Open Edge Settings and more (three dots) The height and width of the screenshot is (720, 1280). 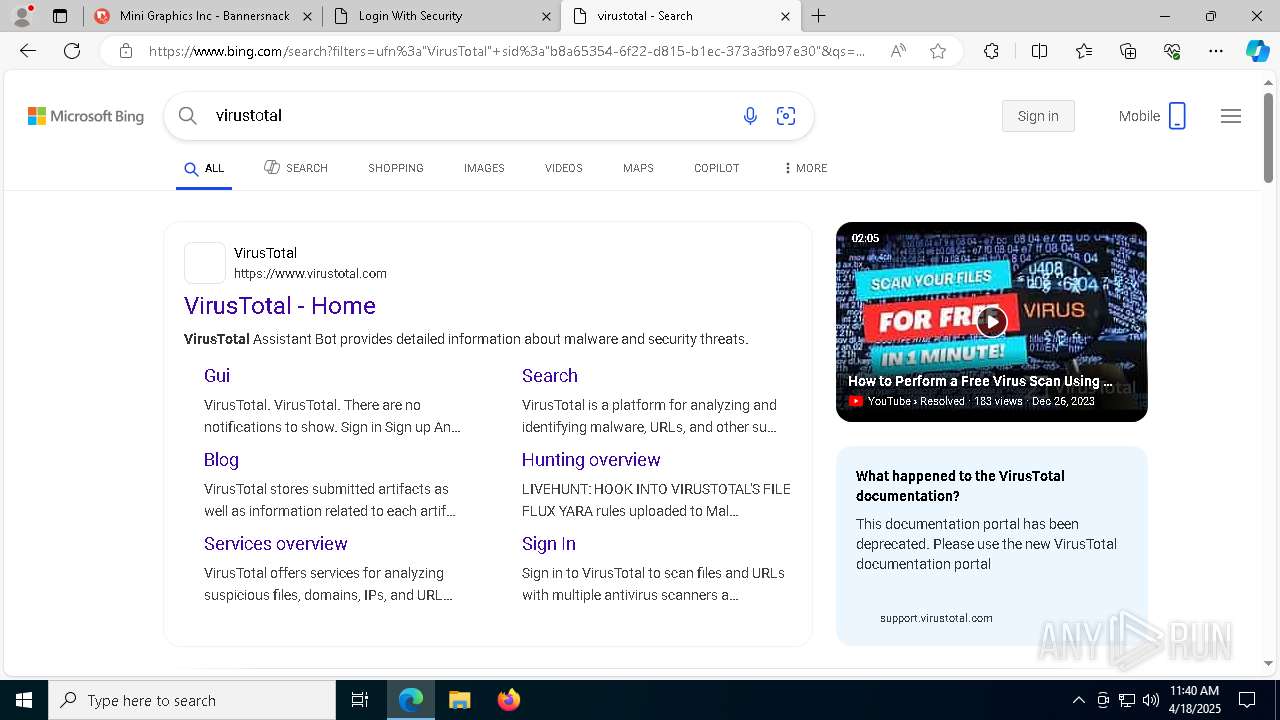(x=1216, y=51)
